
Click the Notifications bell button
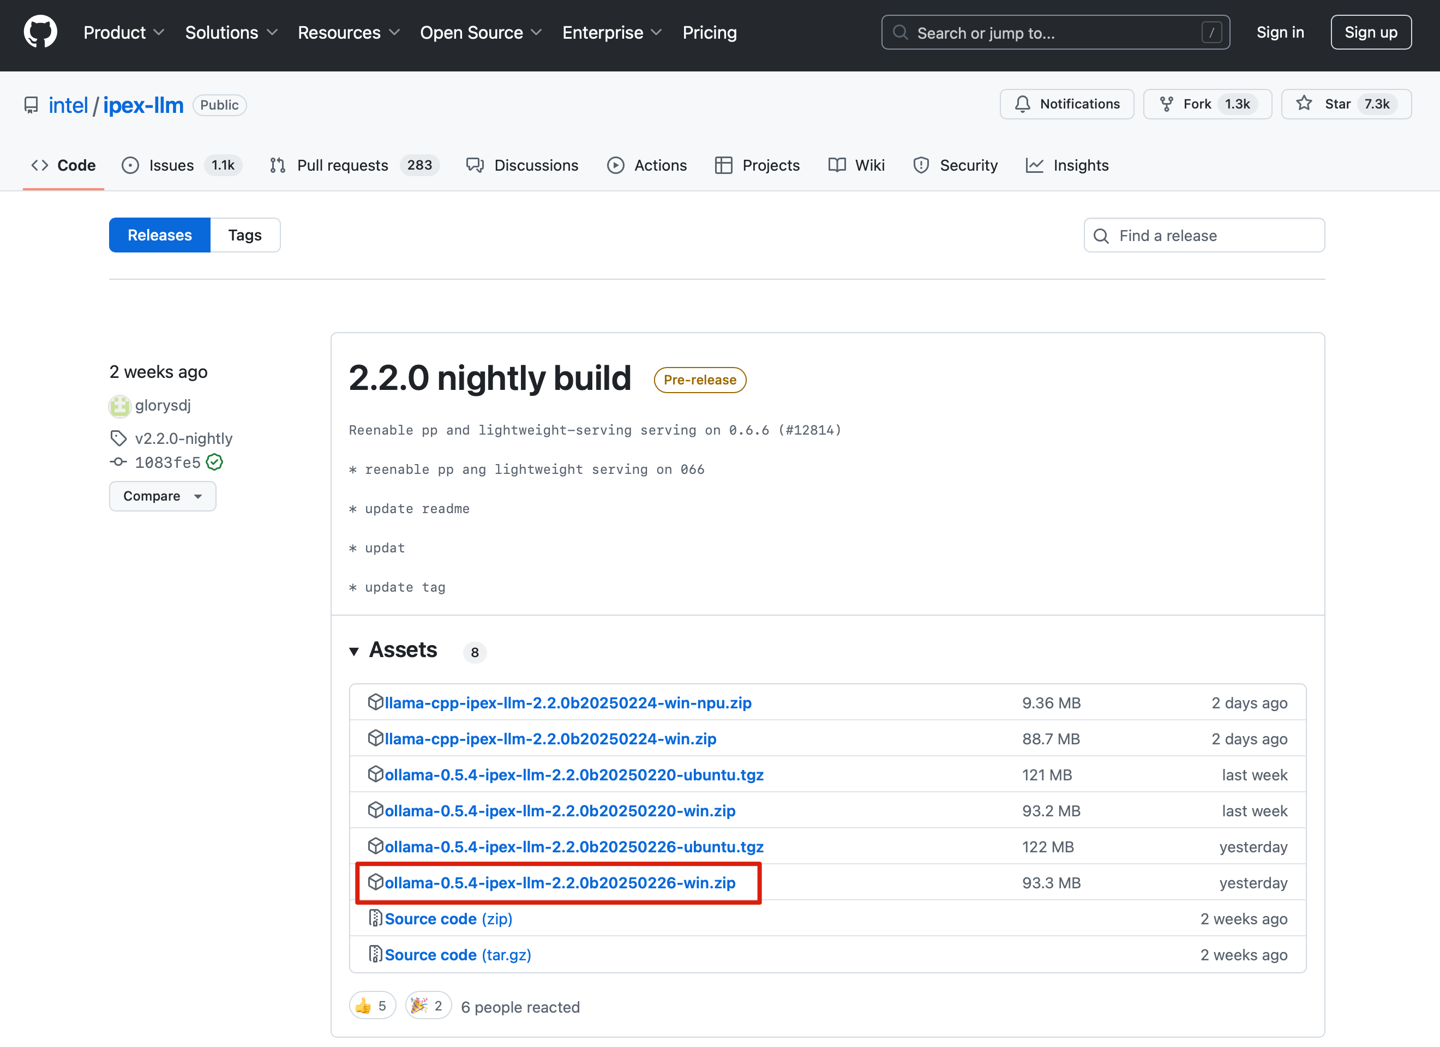coord(1066,104)
